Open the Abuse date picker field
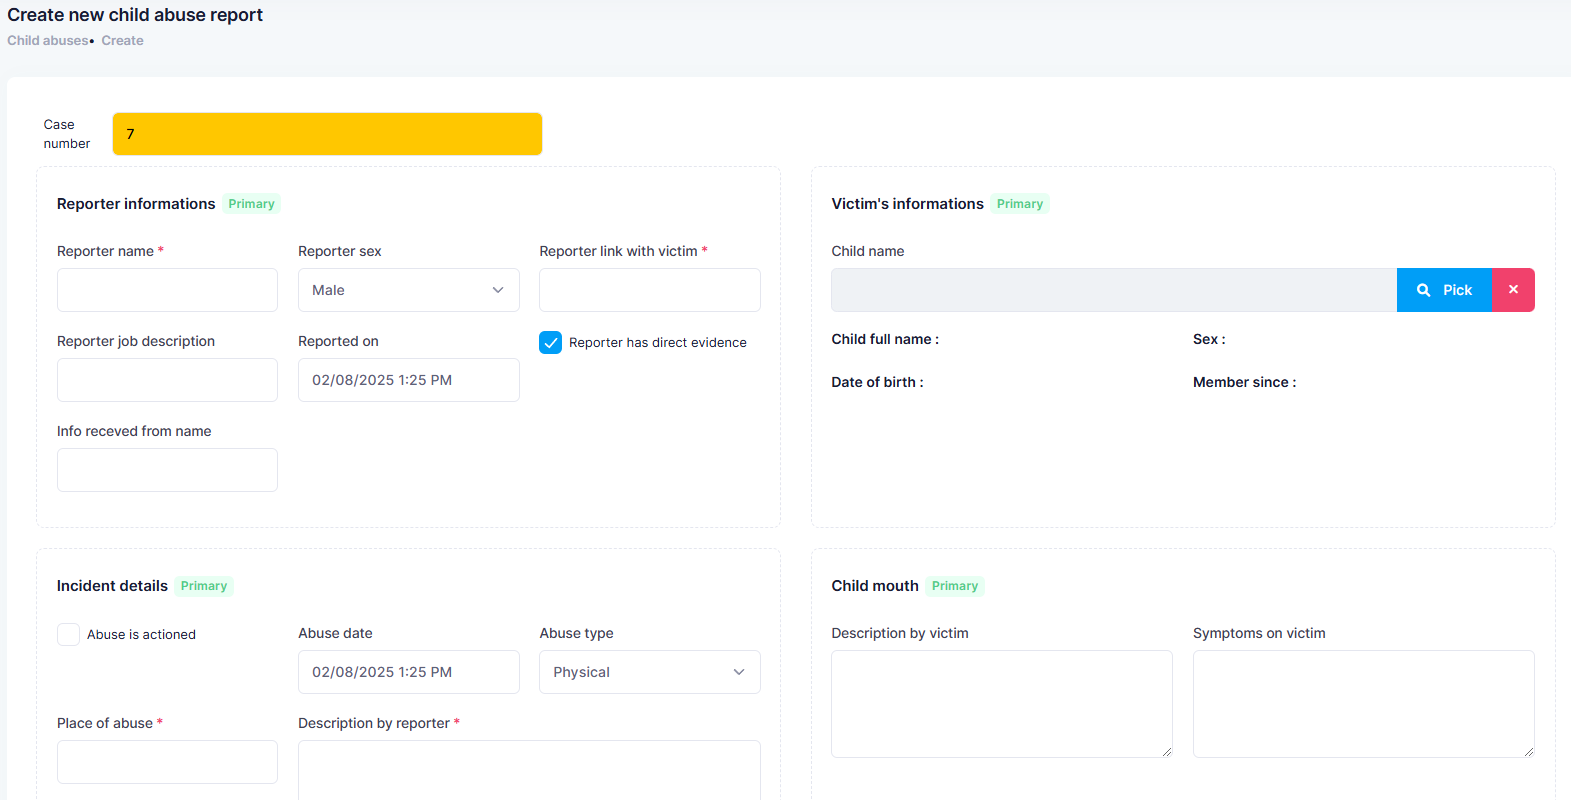1571x800 pixels. click(x=408, y=672)
